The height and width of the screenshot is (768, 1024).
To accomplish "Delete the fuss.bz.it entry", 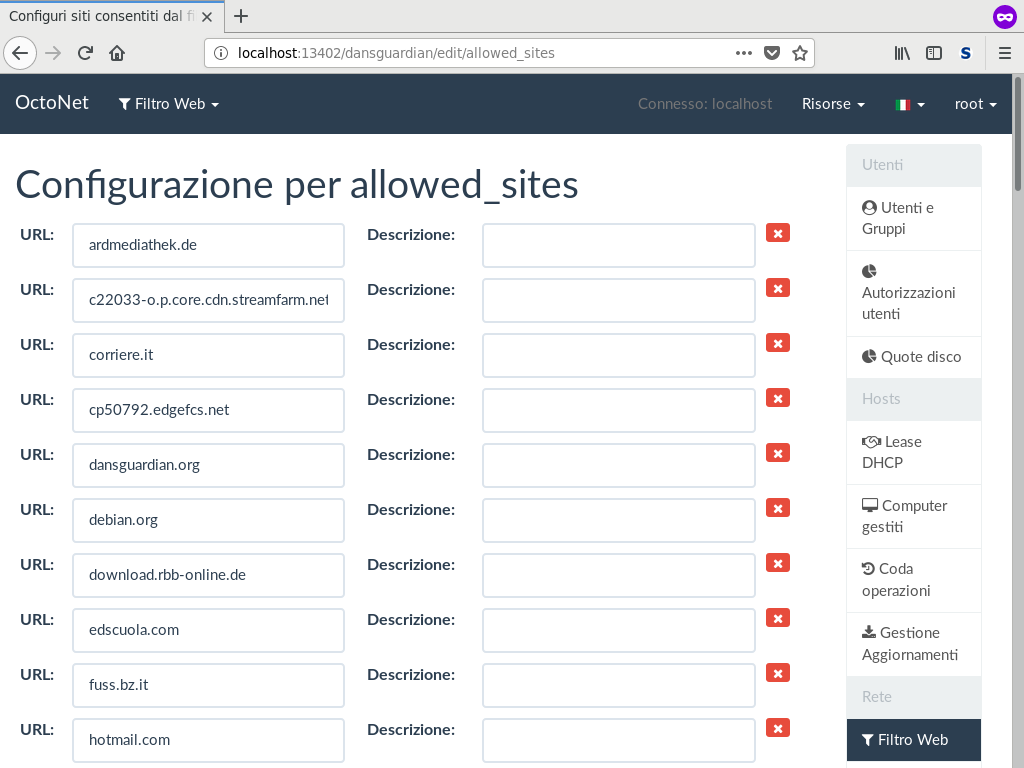I will [778, 673].
